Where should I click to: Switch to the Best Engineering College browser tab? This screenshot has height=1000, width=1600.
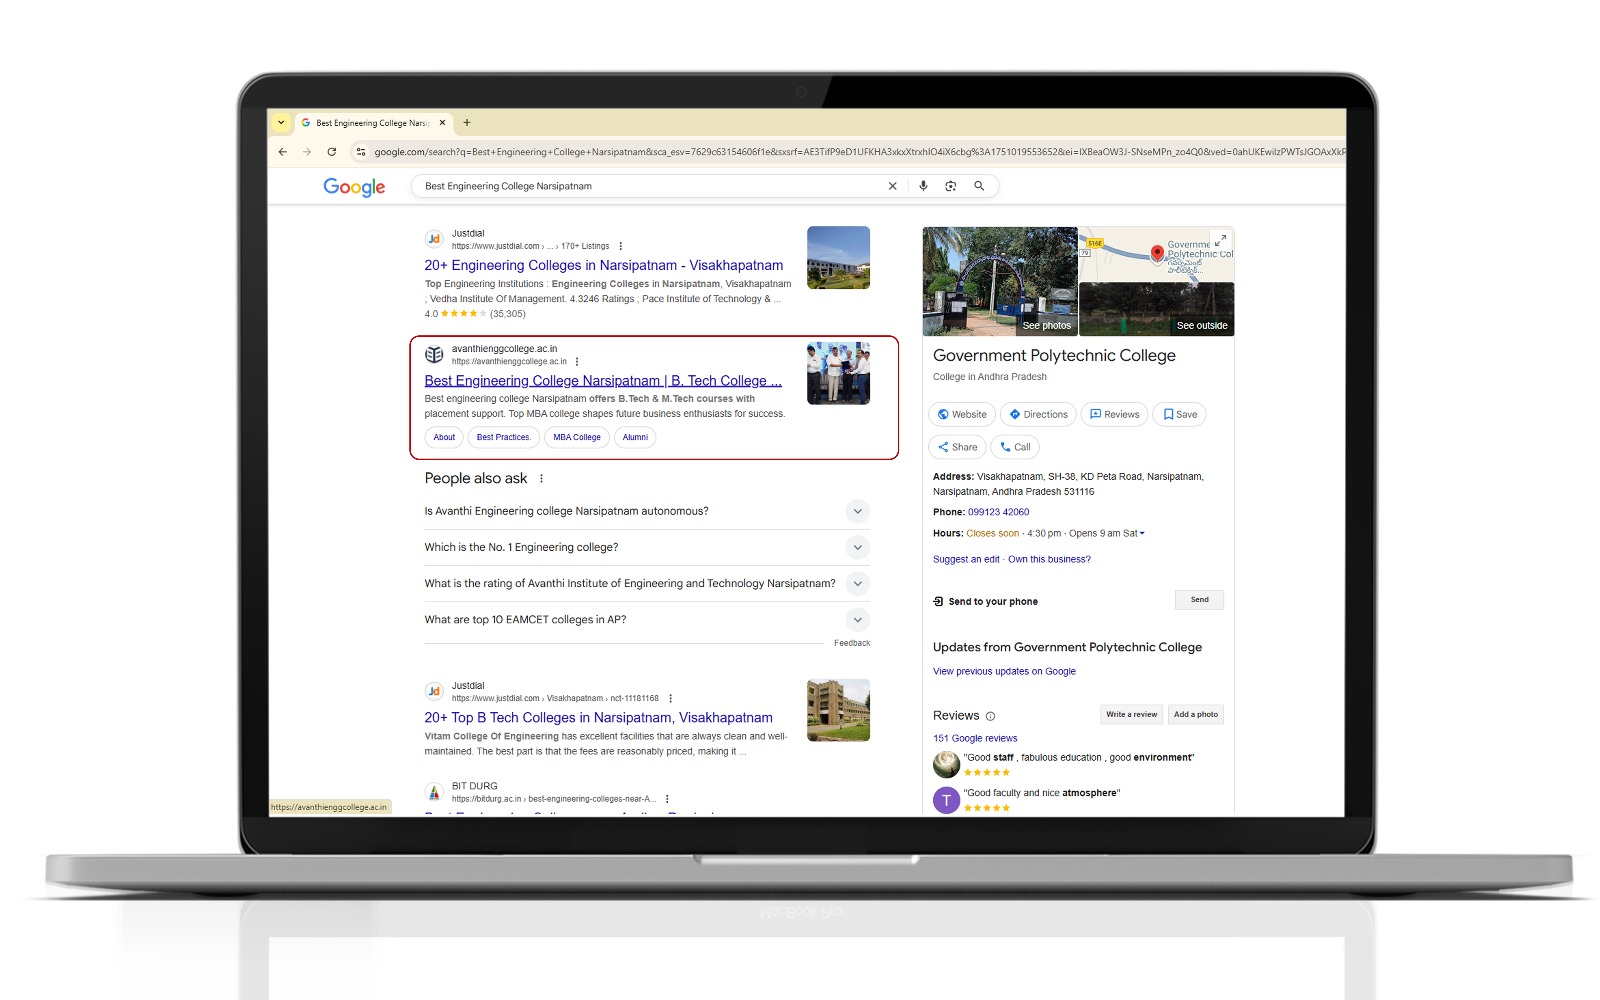point(372,123)
